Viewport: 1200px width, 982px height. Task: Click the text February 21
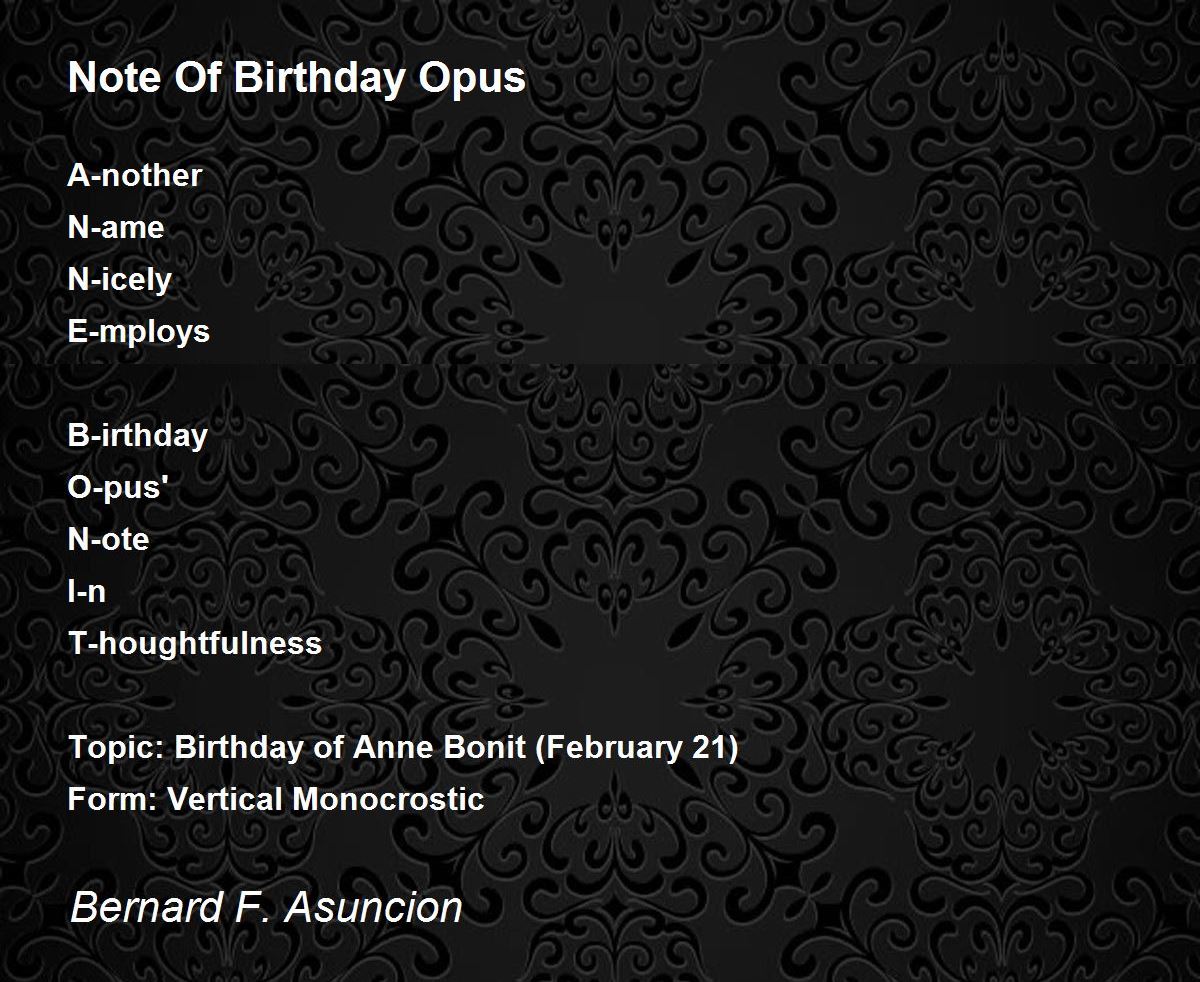pyautogui.click(x=636, y=748)
